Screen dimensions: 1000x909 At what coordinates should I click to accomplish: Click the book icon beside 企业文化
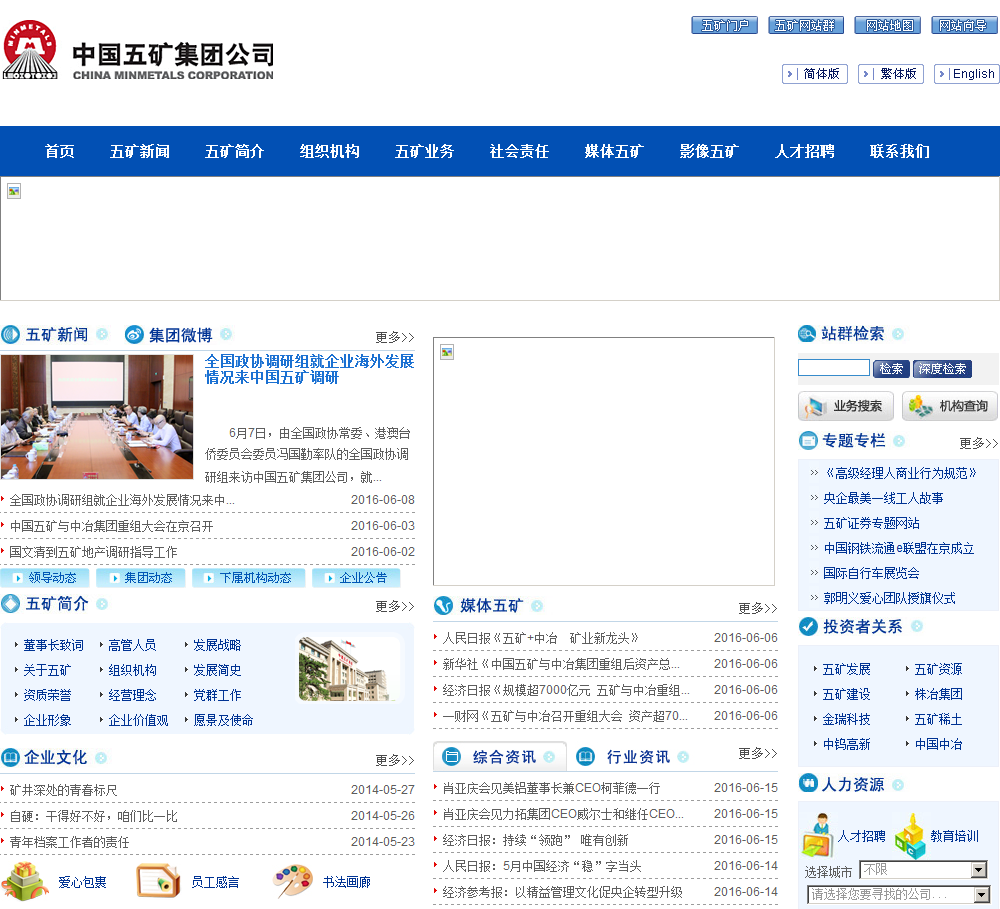pos(10,757)
